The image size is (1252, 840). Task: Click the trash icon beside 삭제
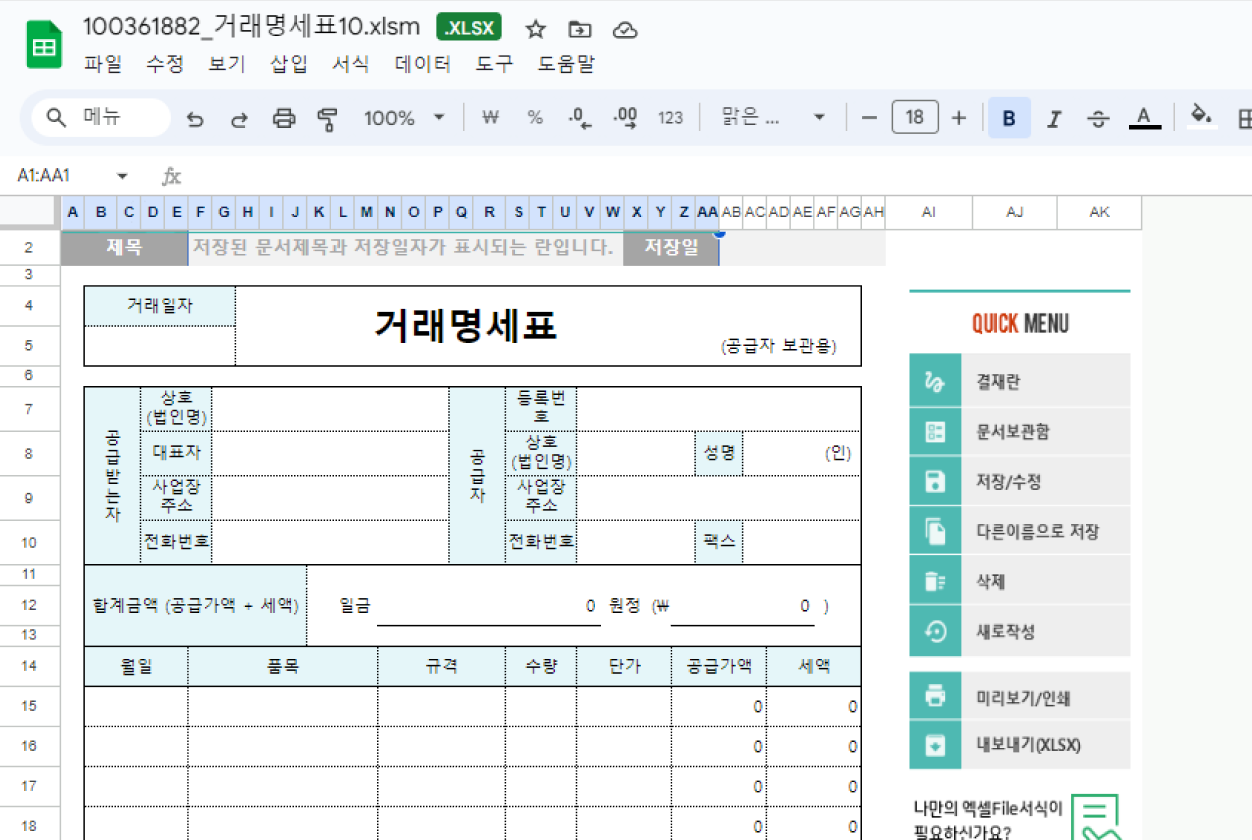[x=936, y=582]
